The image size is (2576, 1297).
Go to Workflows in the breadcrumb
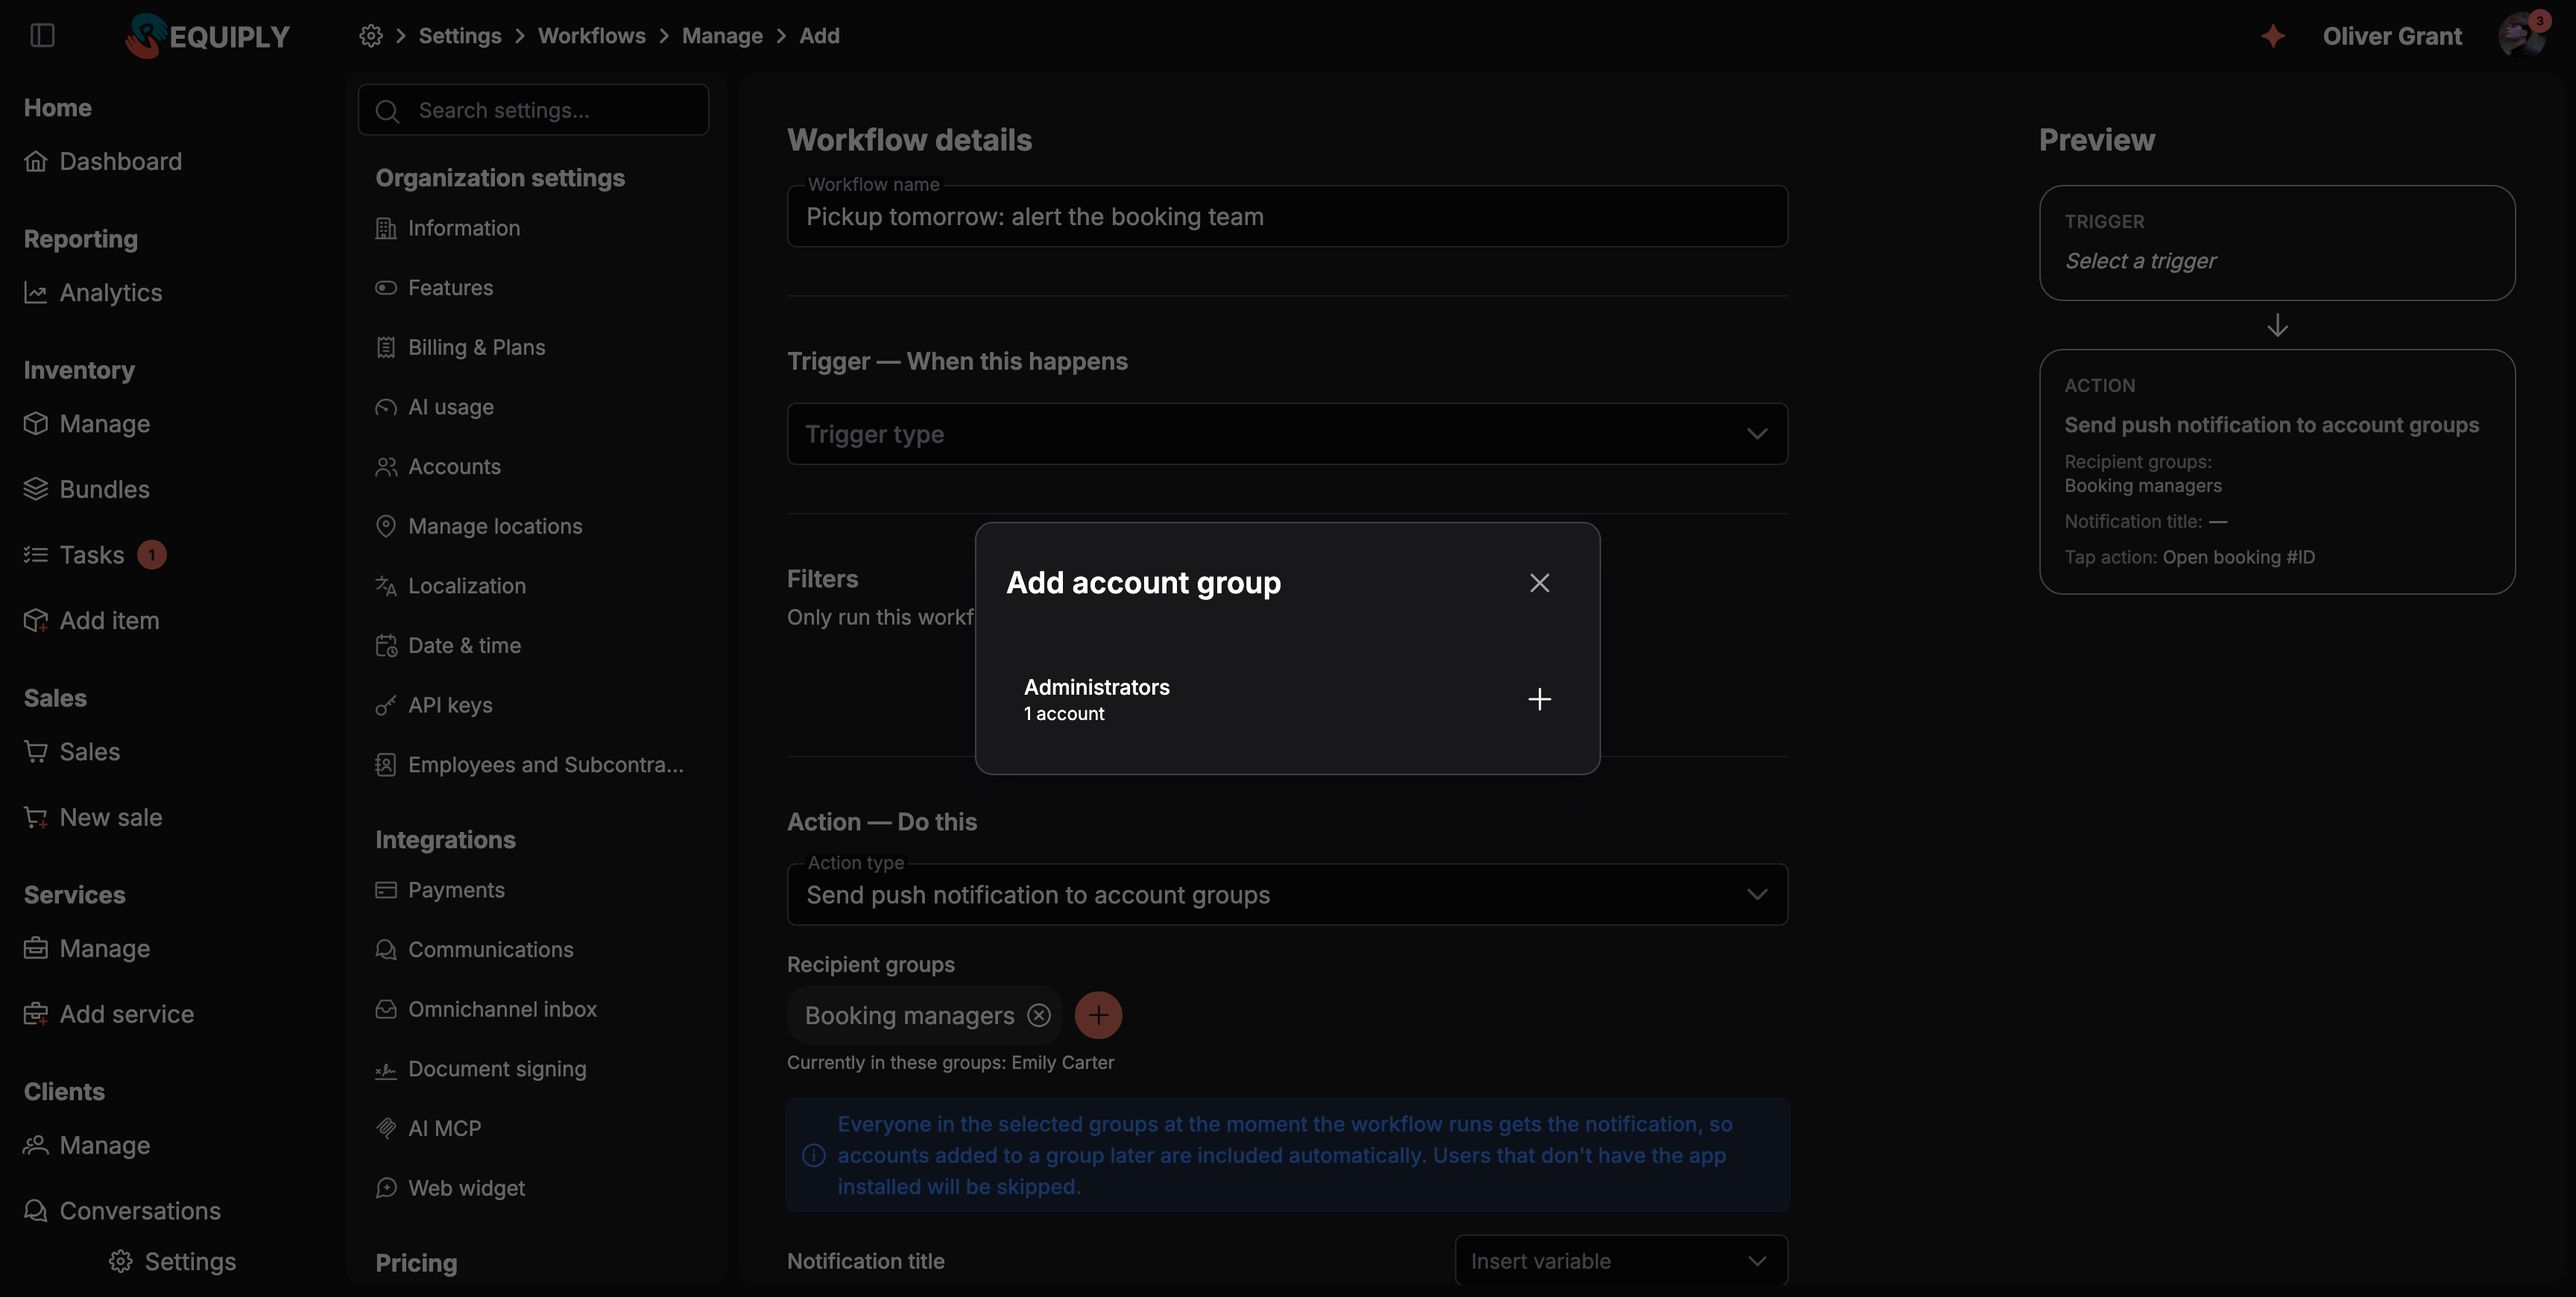591,36
